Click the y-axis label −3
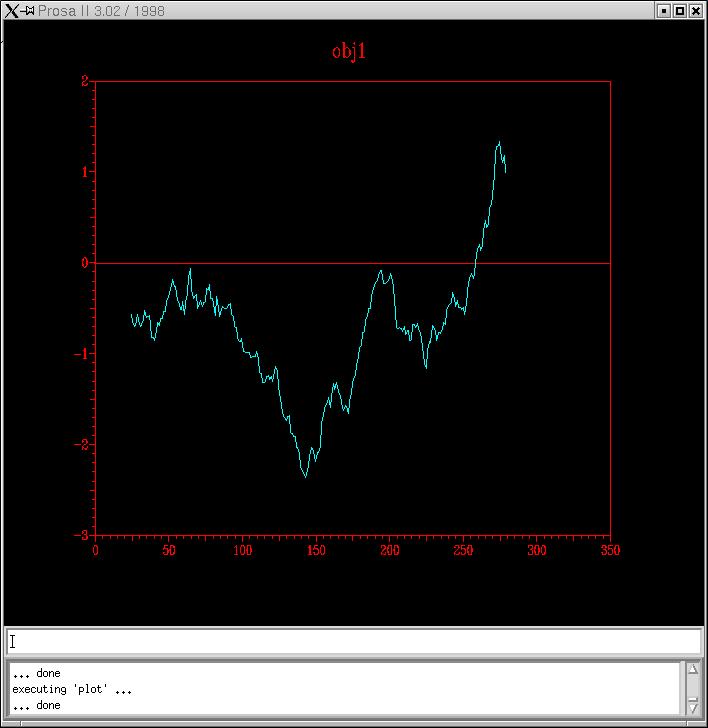This screenshot has width=708, height=728. pos(82,535)
